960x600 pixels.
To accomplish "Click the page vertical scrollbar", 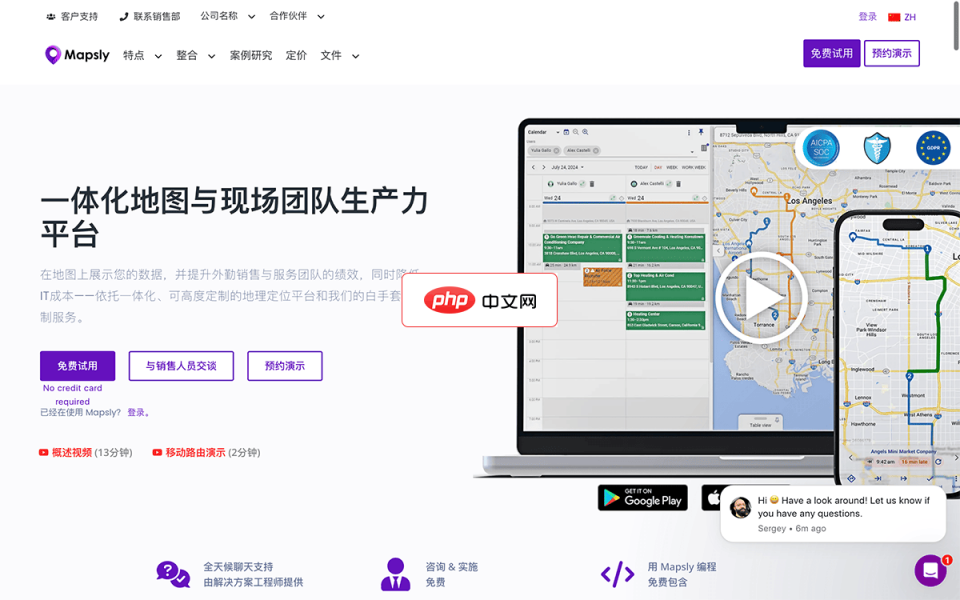I will click(x=956, y=24).
